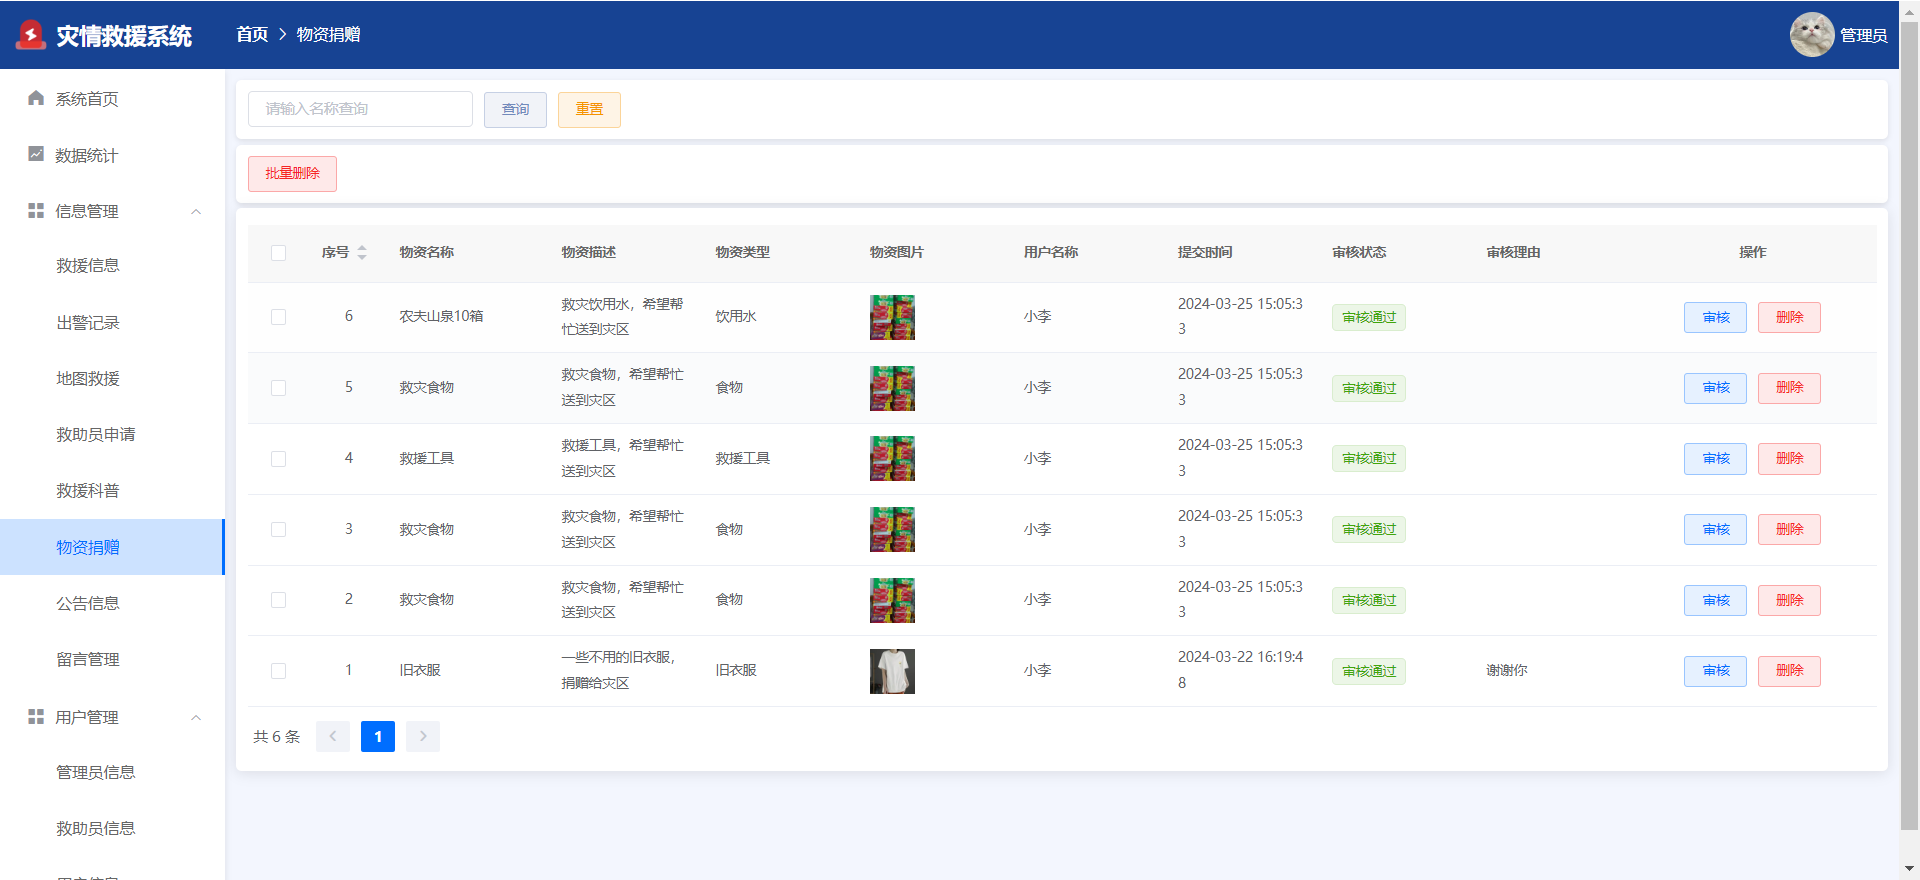Delete the 农夫山泉10箱 row
1920x880 pixels.
click(x=1789, y=317)
